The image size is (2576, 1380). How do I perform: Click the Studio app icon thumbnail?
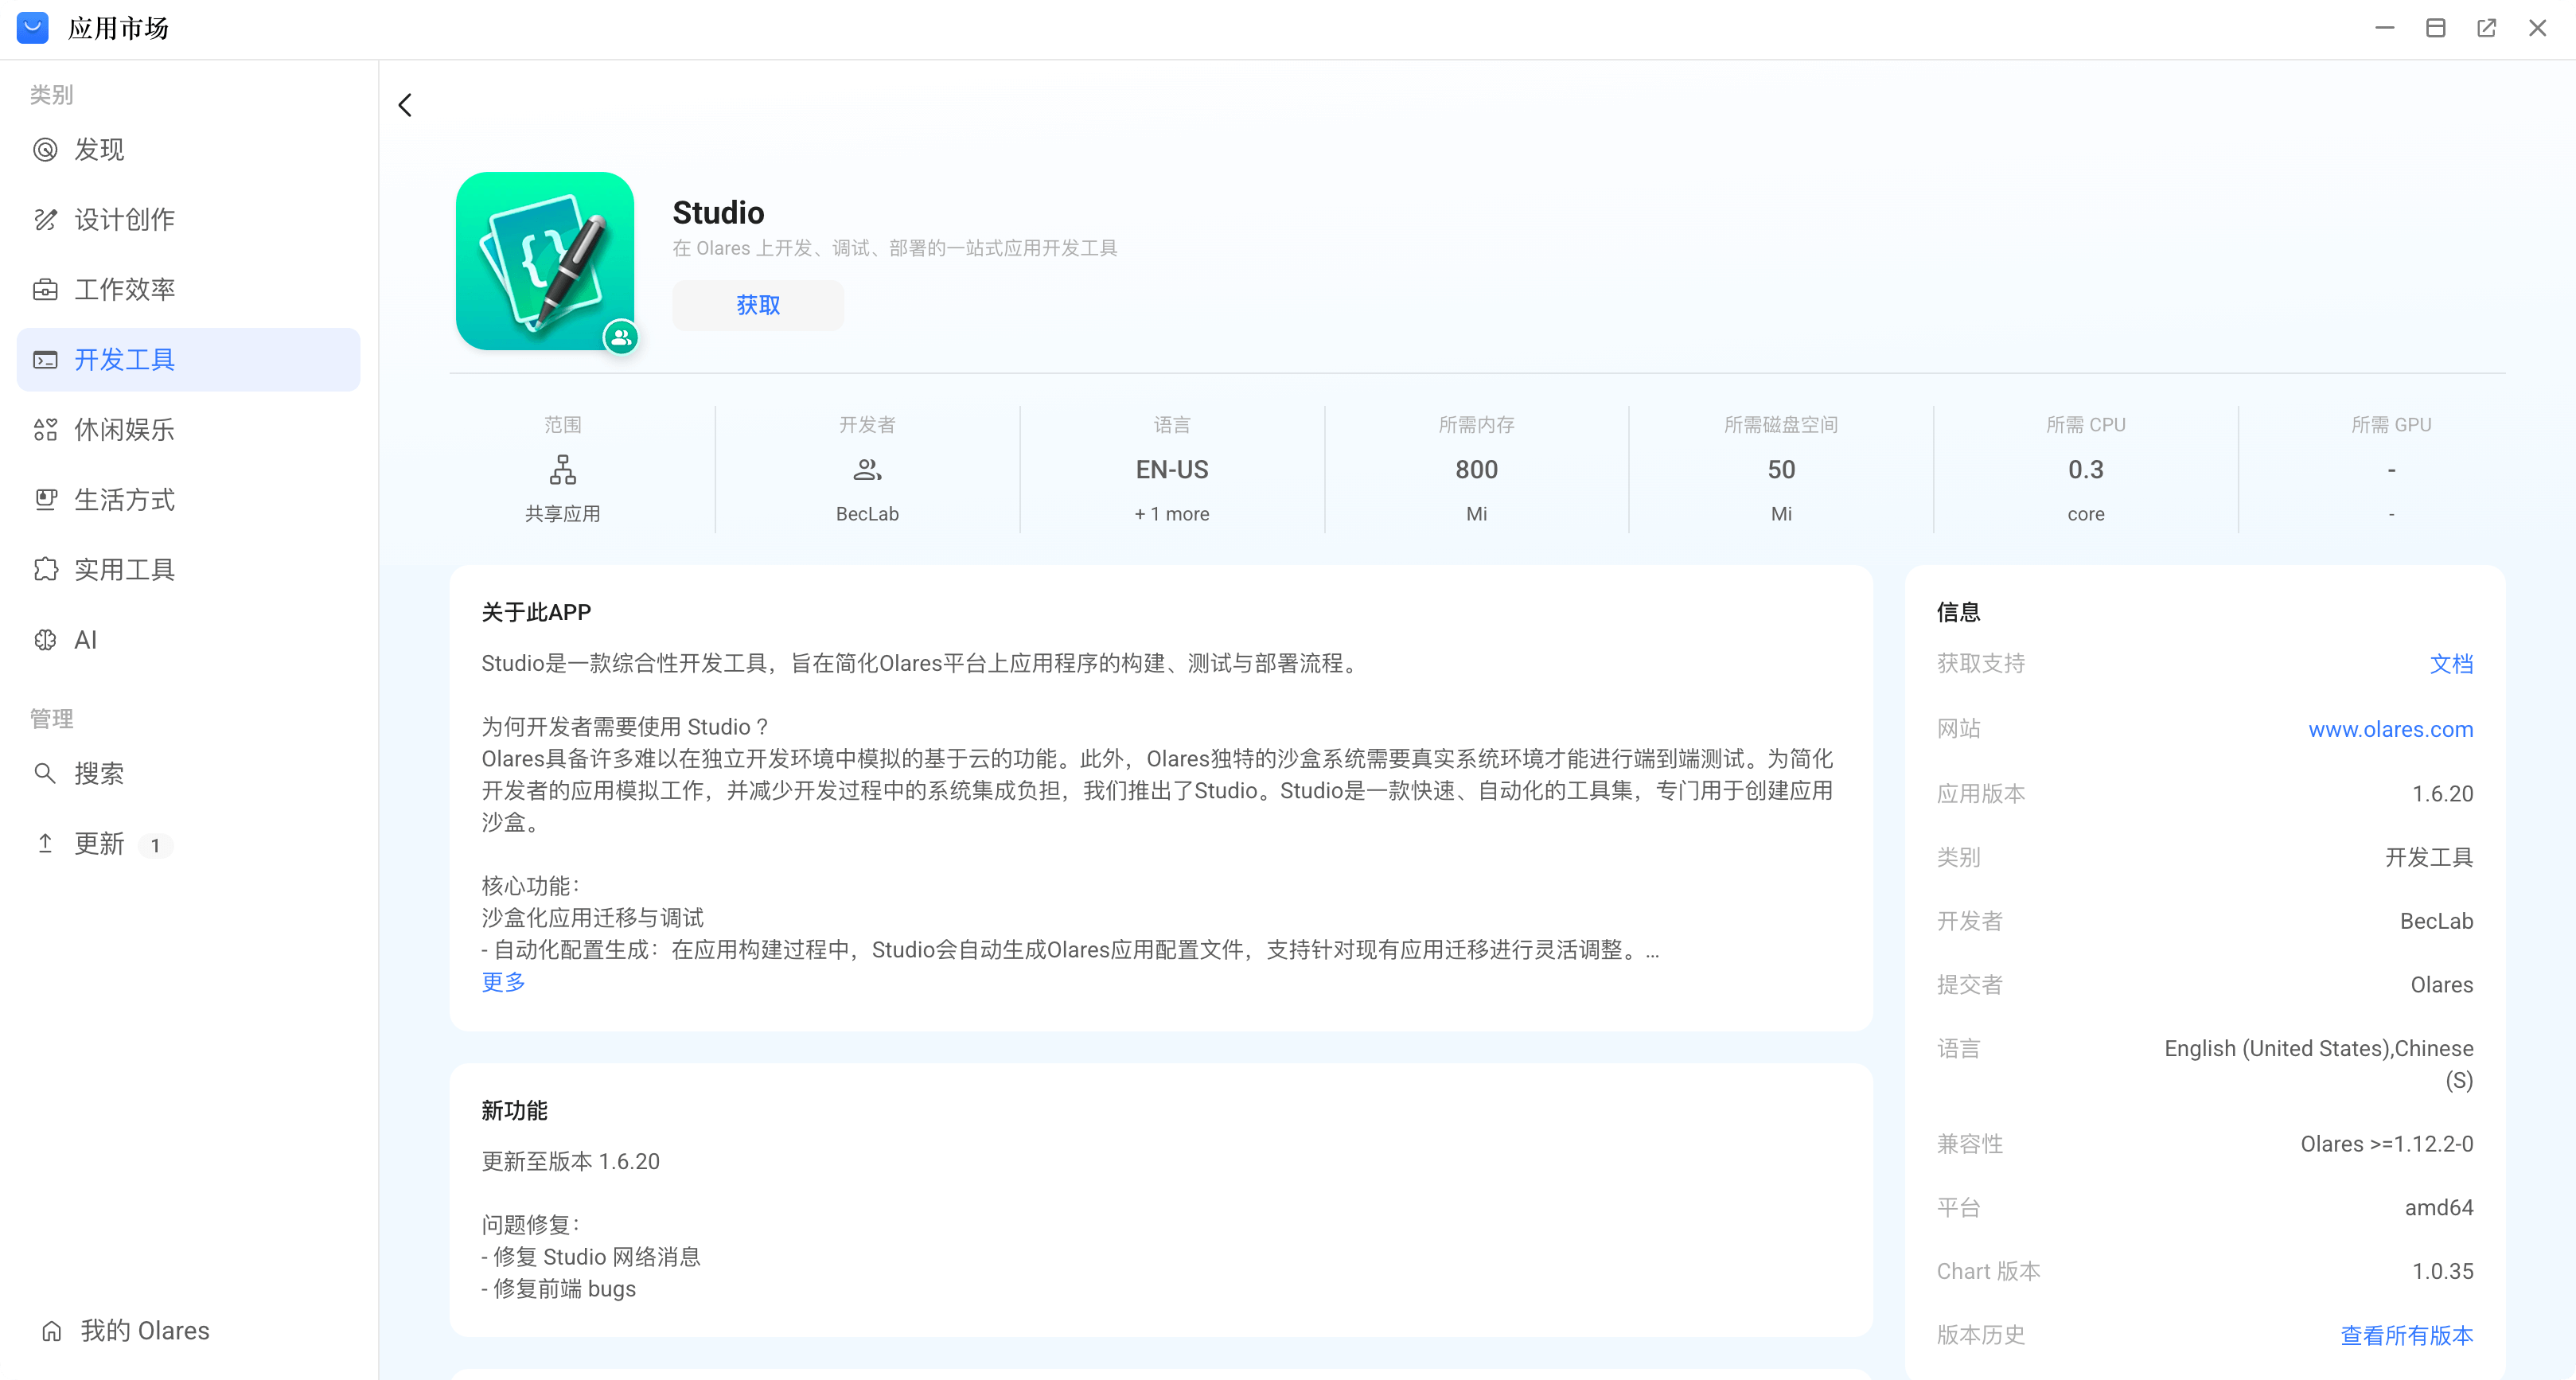tap(545, 261)
